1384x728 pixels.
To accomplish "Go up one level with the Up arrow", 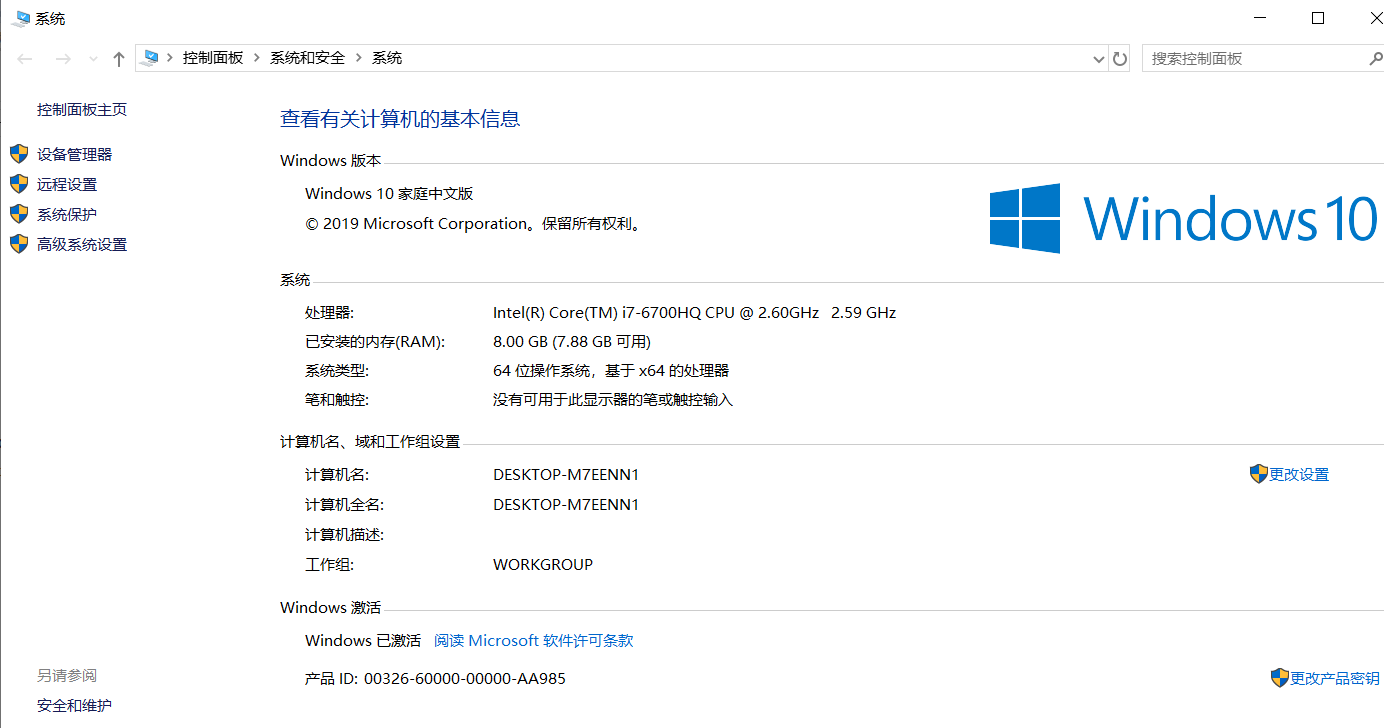I will pyautogui.click(x=118, y=59).
